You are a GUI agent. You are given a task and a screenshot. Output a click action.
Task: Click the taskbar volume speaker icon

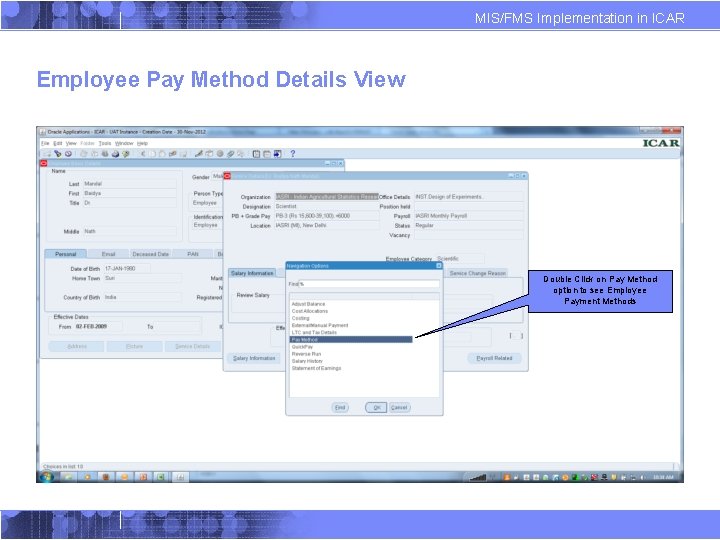pos(642,478)
